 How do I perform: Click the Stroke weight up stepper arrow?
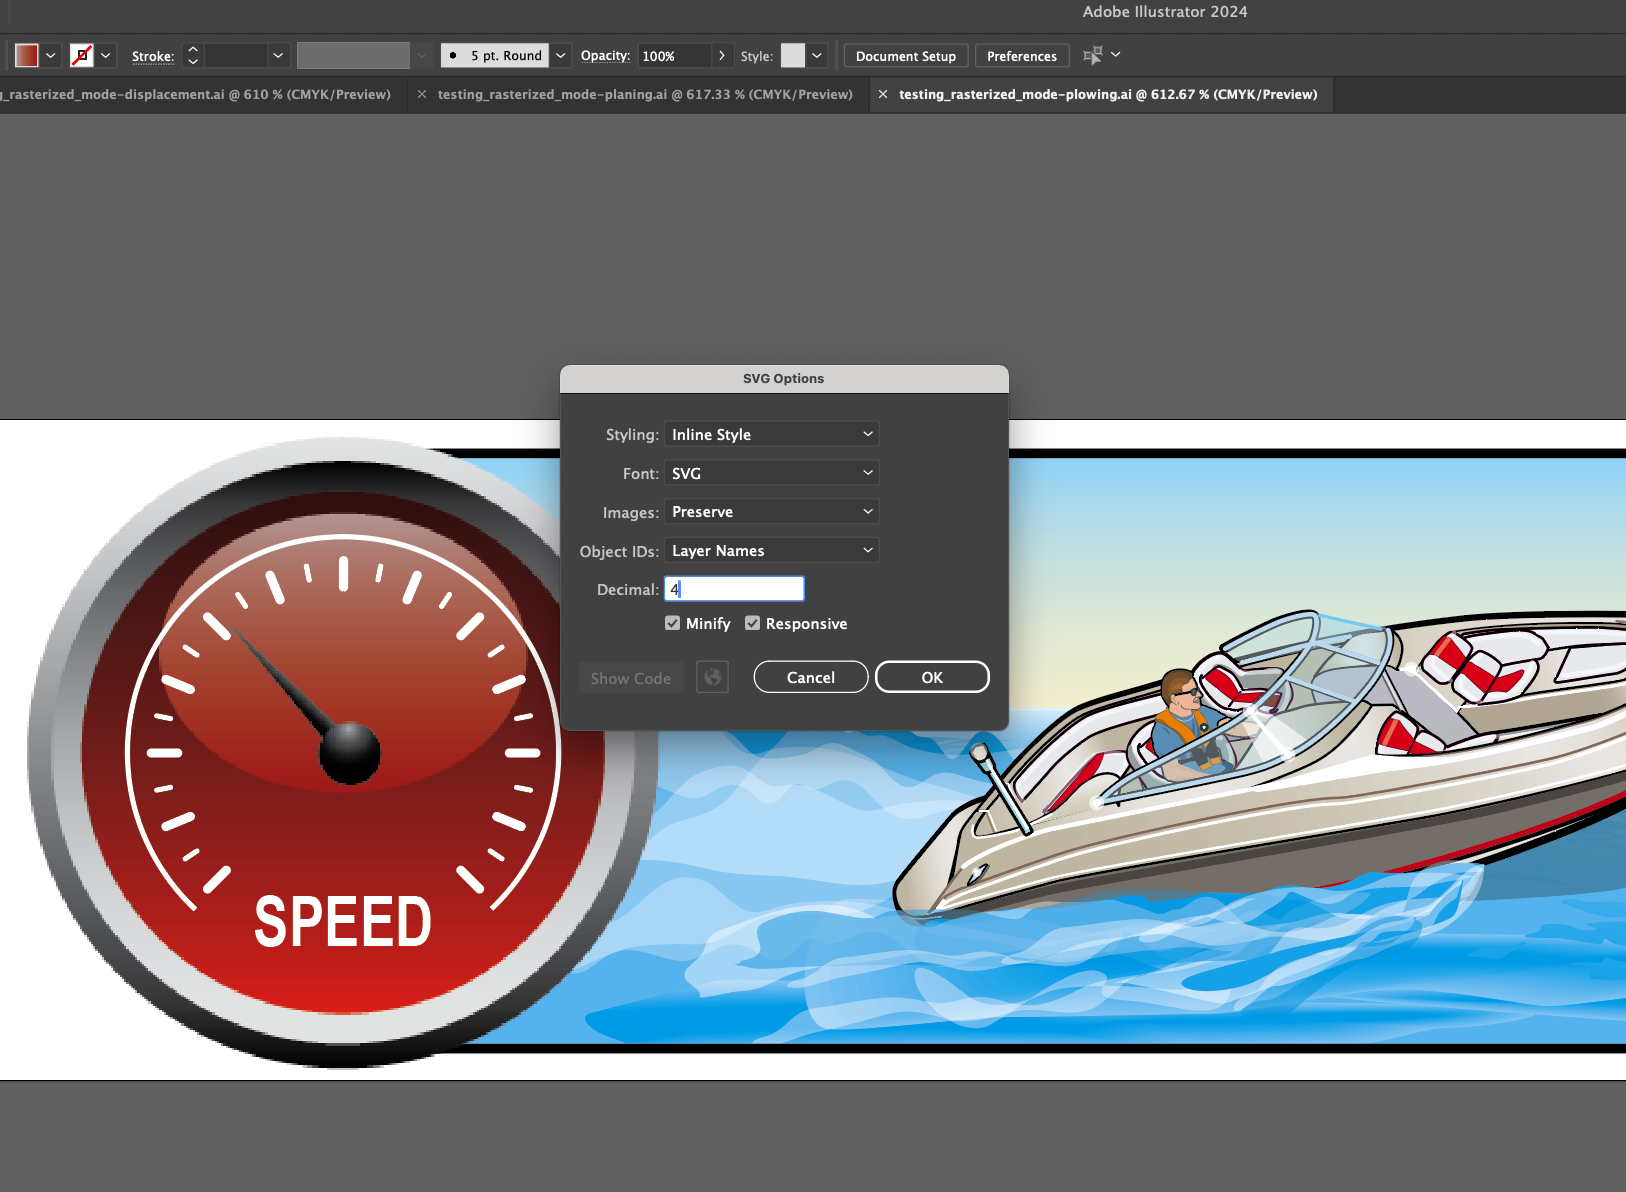click(193, 49)
